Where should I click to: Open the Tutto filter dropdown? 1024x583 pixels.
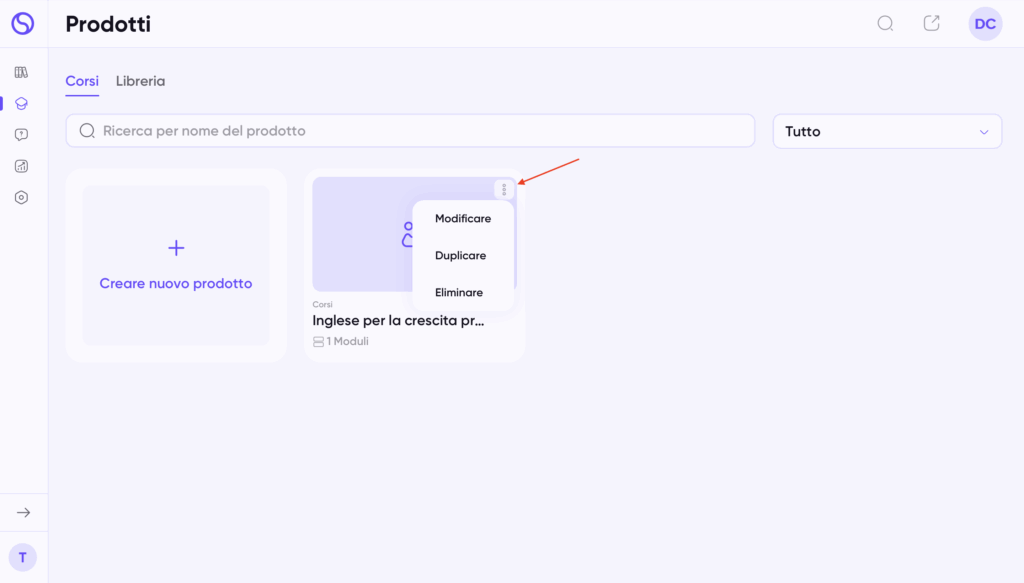886,131
